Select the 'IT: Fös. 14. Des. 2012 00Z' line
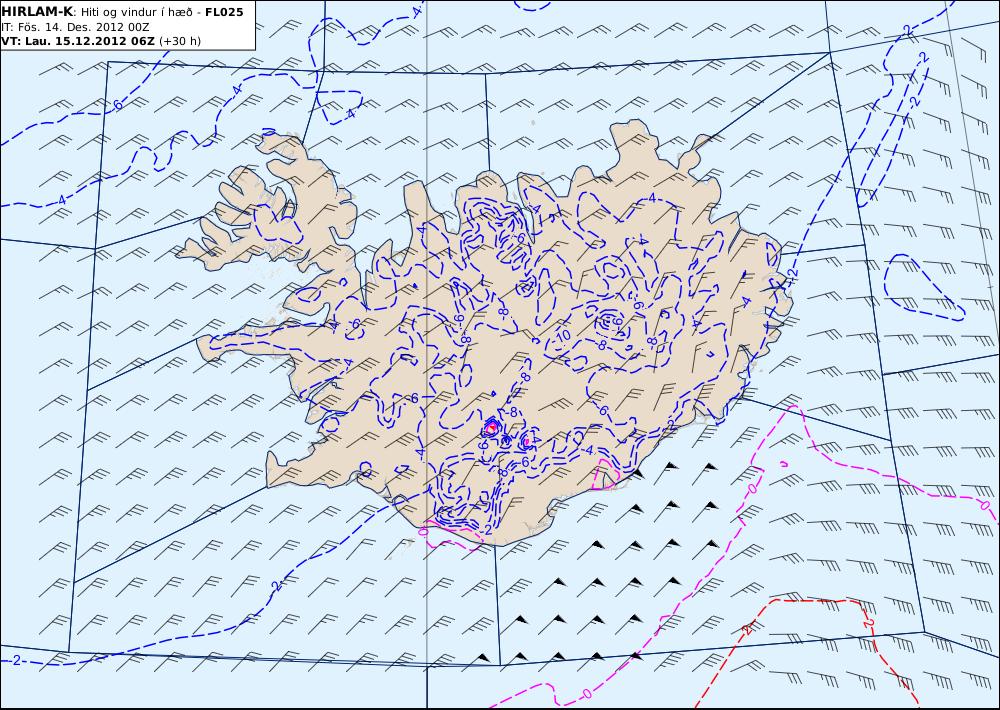The width and height of the screenshot is (1000, 710). [x=75, y=27]
